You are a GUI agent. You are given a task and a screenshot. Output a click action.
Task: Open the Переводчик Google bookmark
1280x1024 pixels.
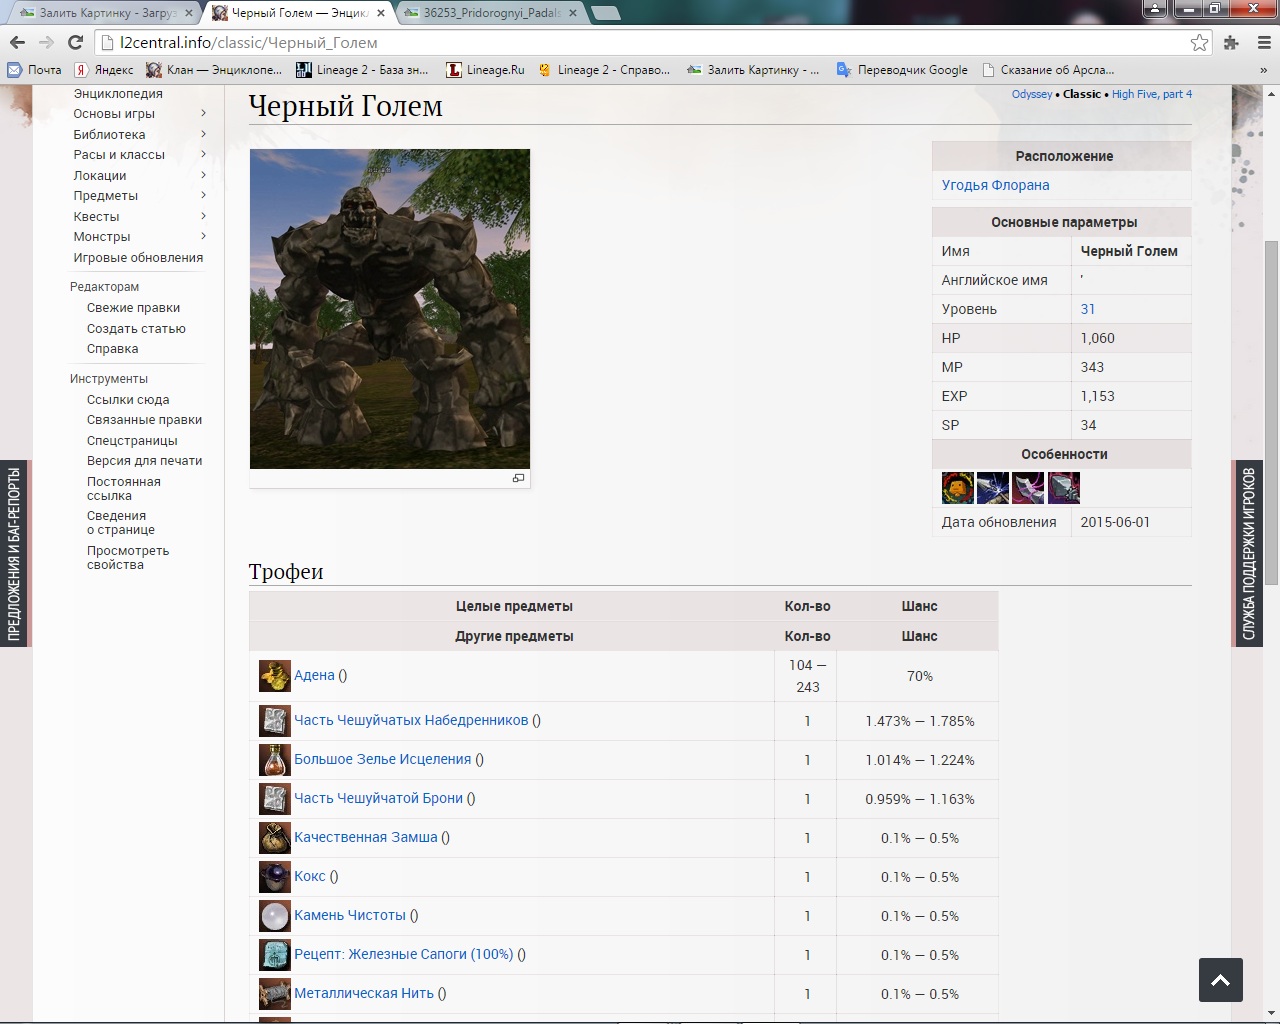click(x=902, y=70)
